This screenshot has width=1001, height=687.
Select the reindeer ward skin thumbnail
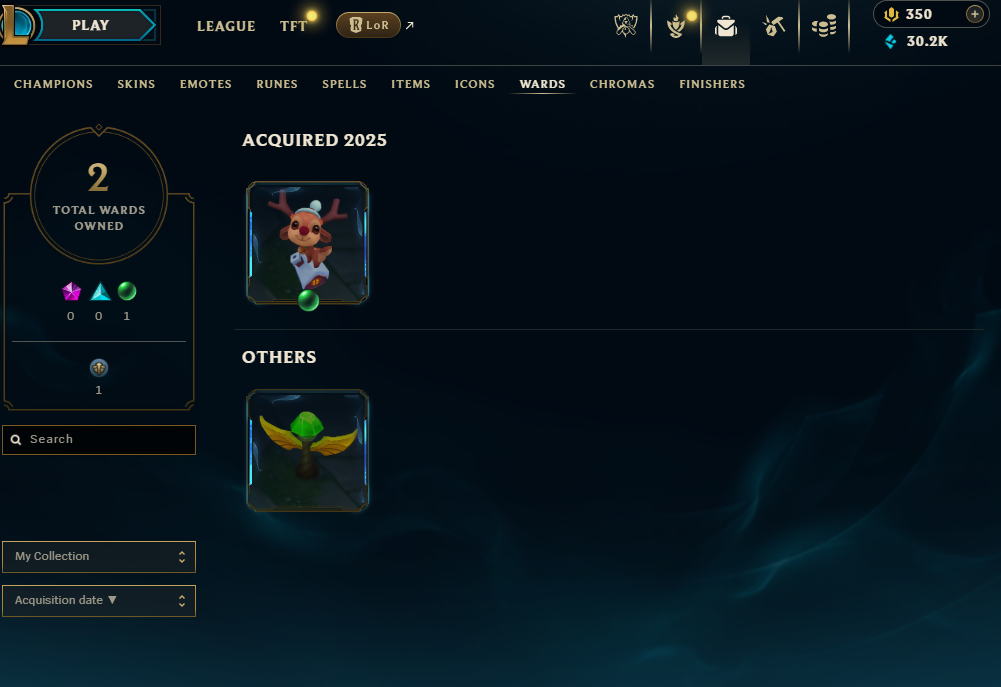pyautogui.click(x=308, y=243)
